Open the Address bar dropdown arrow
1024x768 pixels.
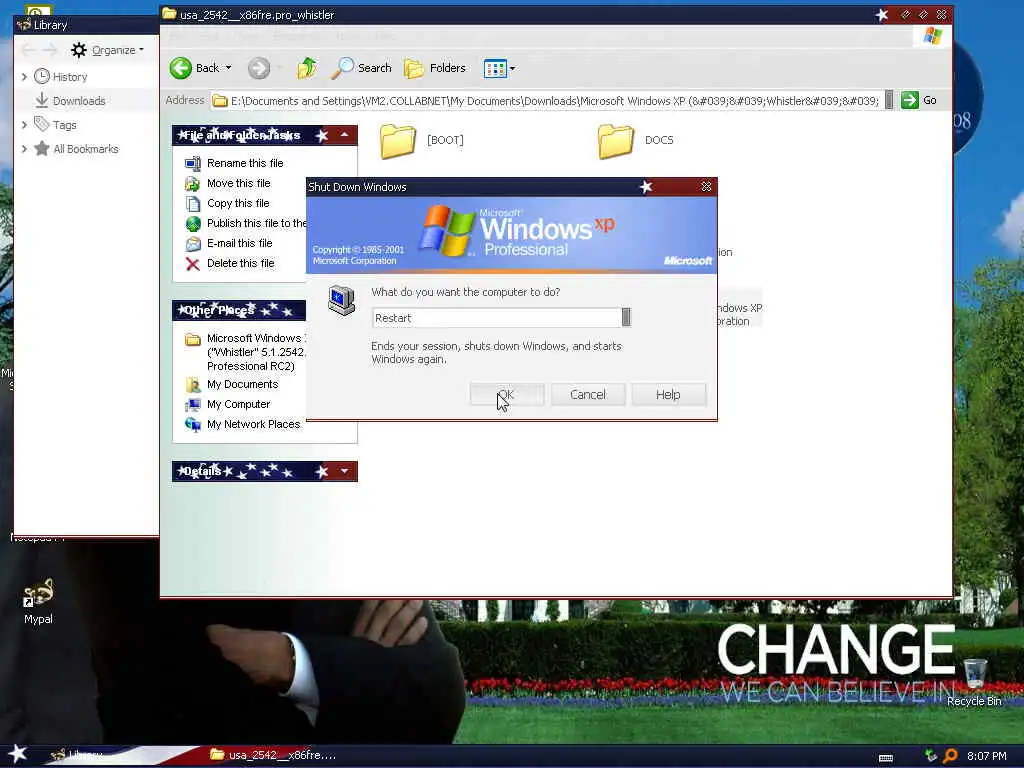point(889,100)
